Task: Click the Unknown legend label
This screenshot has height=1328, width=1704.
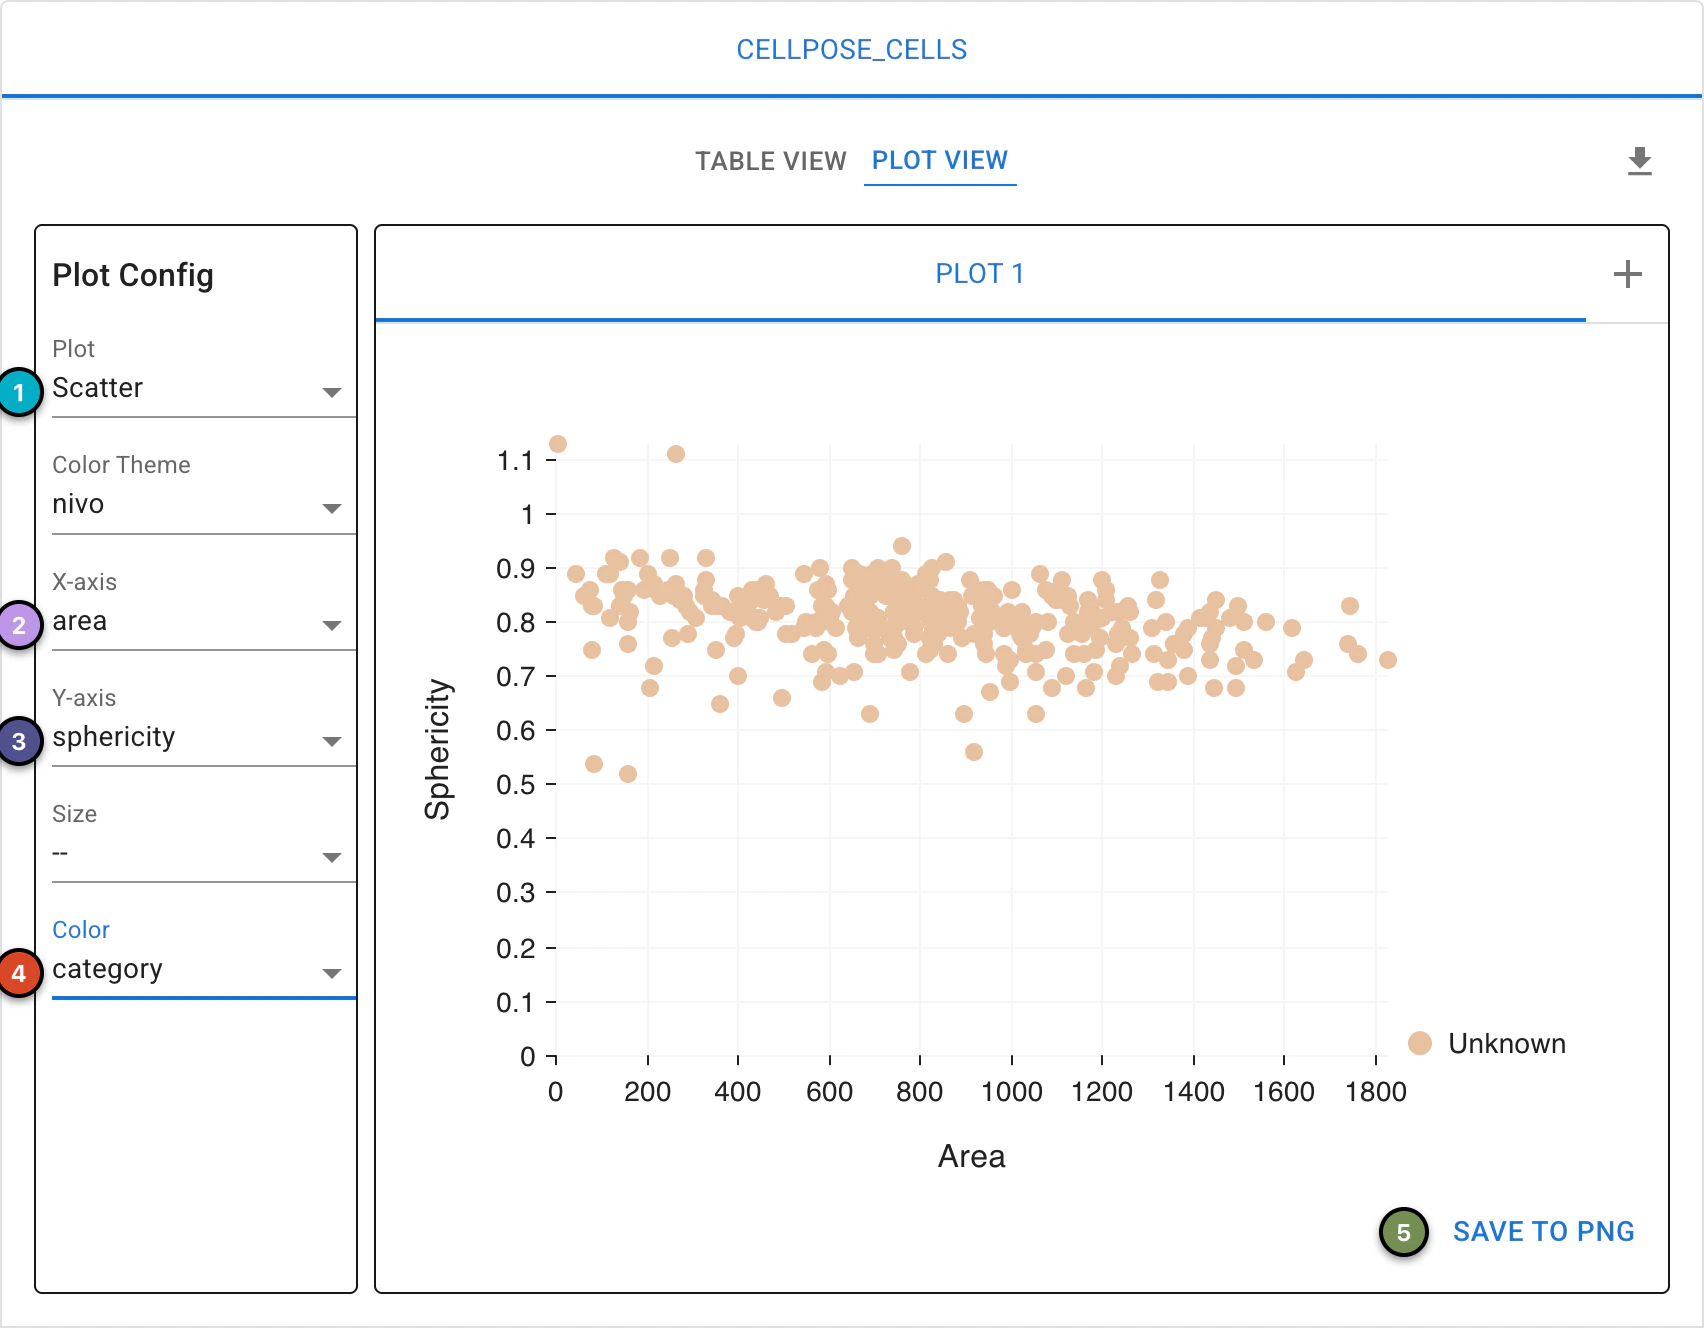Action: click(1507, 1044)
